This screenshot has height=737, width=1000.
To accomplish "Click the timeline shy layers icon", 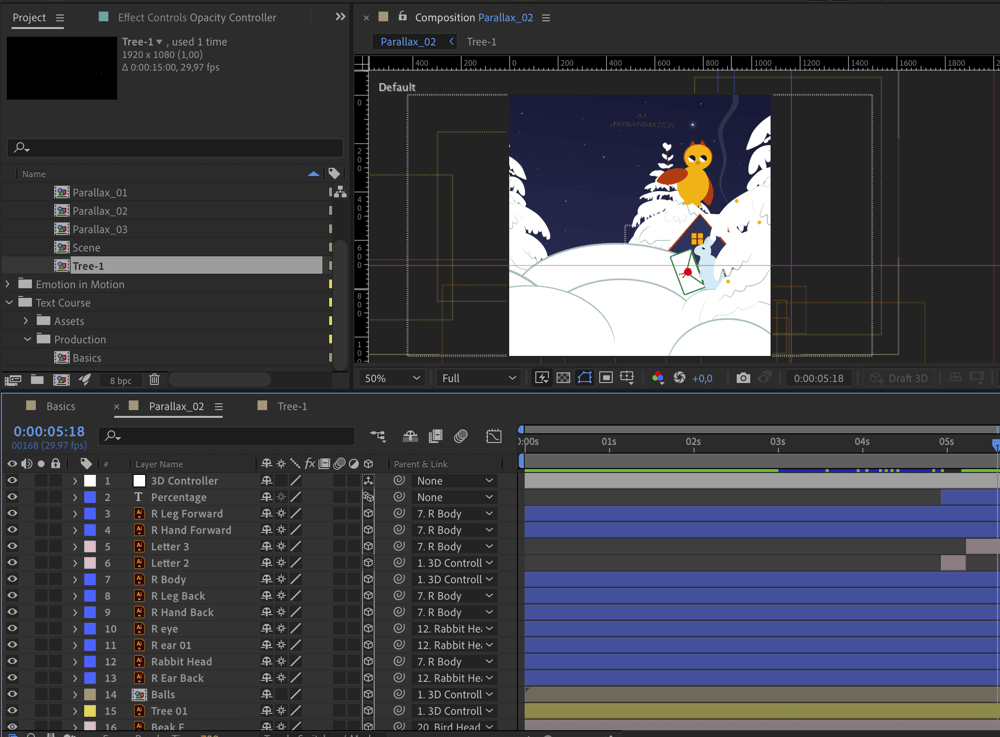I will pos(410,436).
